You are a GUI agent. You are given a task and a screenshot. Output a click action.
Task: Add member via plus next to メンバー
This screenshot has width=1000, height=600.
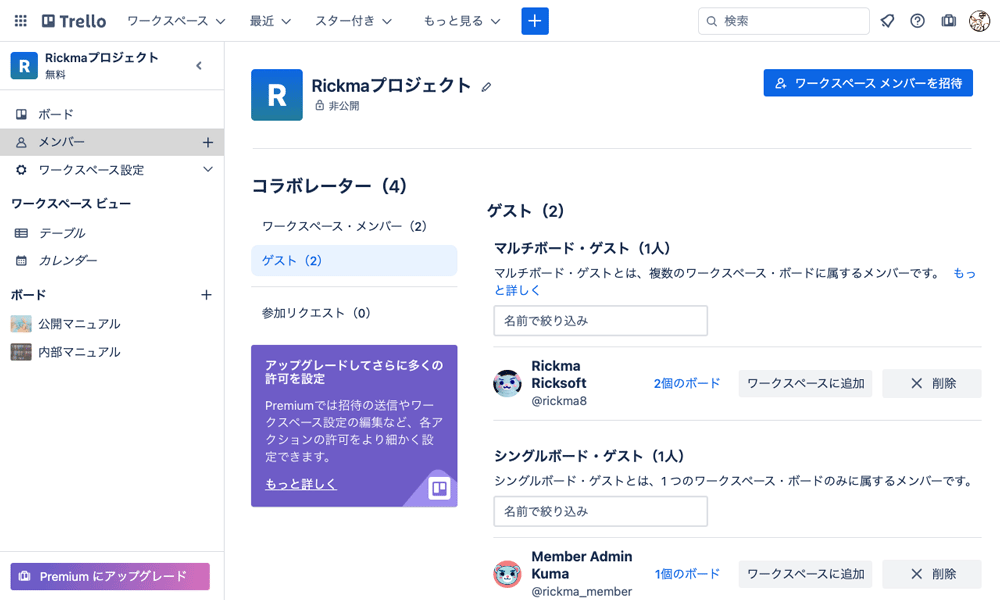[207, 142]
